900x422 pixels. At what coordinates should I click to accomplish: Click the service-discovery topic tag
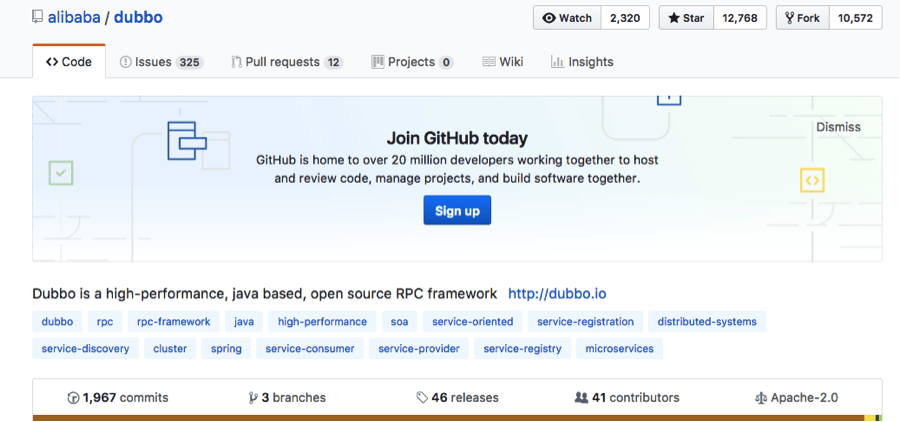tap(86, 349)
